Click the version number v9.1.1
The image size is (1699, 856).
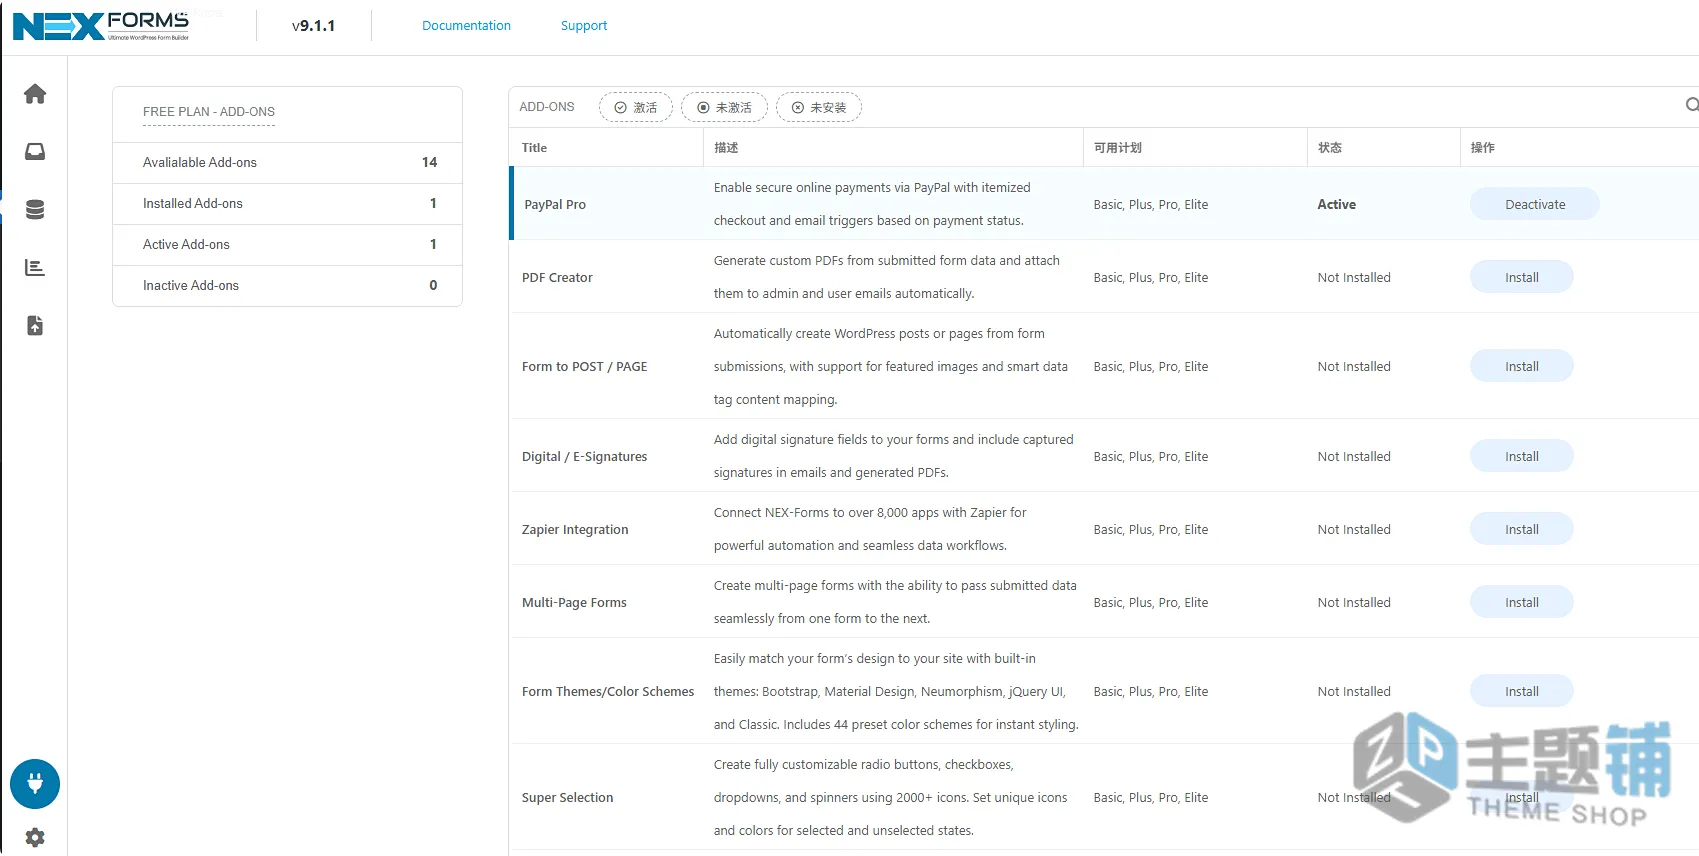313,26
